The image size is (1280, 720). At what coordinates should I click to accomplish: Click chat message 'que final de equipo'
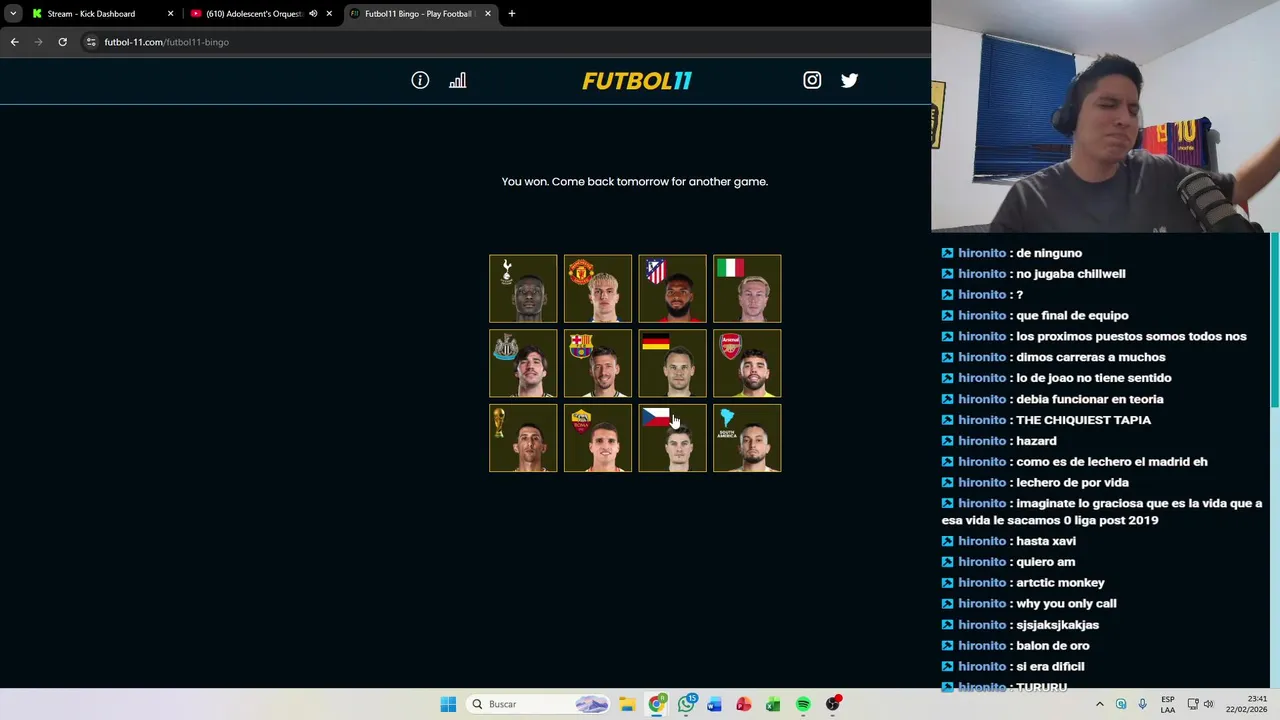click(x=1072, y=316)
